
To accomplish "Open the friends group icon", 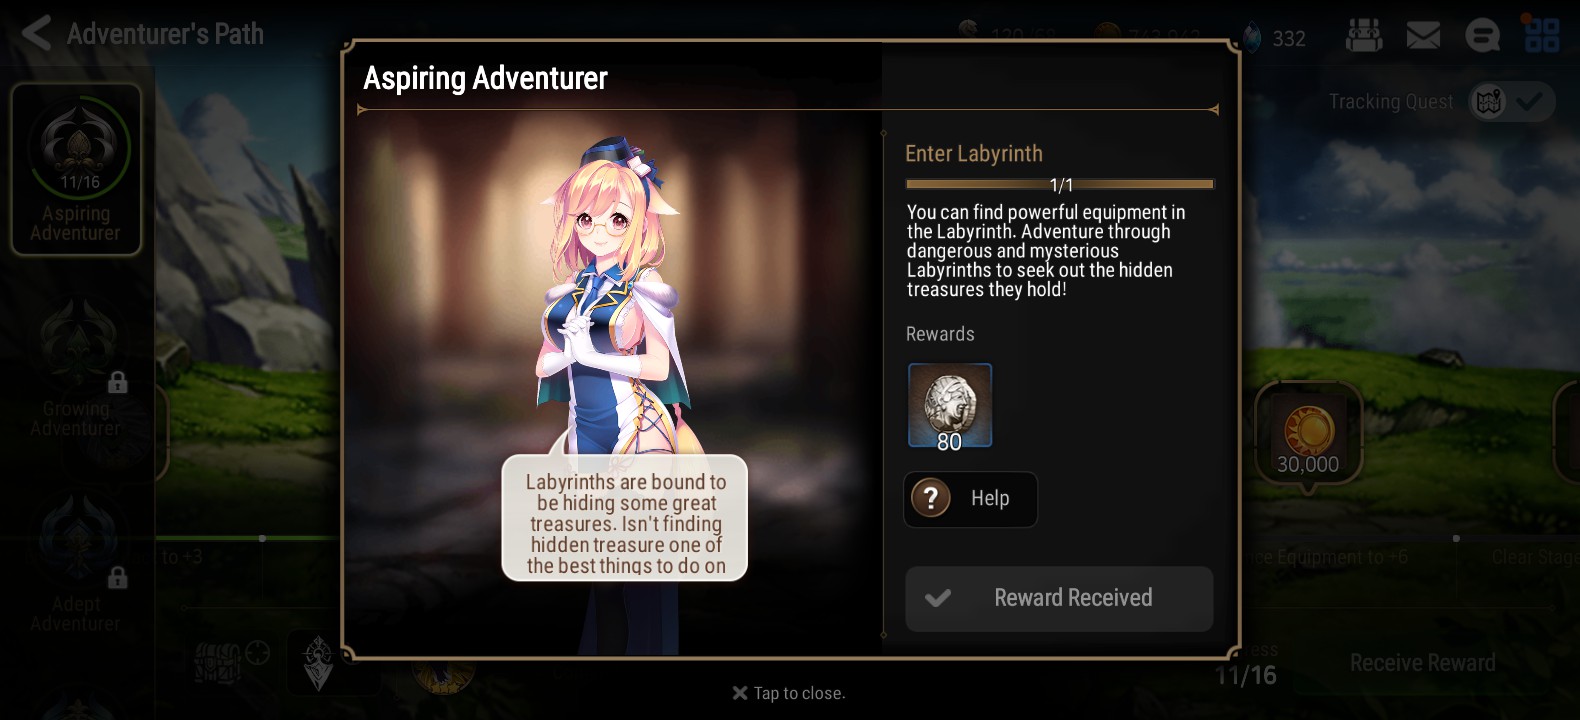I will [x=1364, y=36].
